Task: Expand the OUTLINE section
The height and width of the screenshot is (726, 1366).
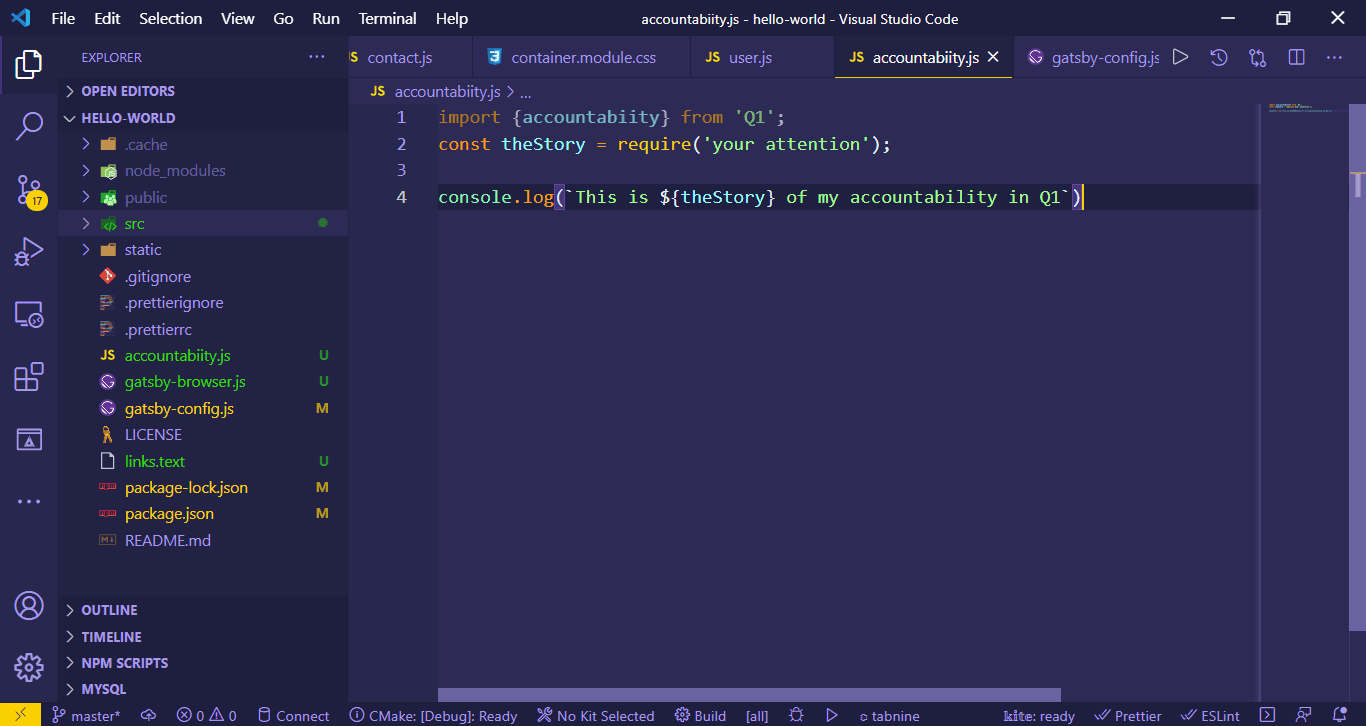Action: tap(109, 610)
